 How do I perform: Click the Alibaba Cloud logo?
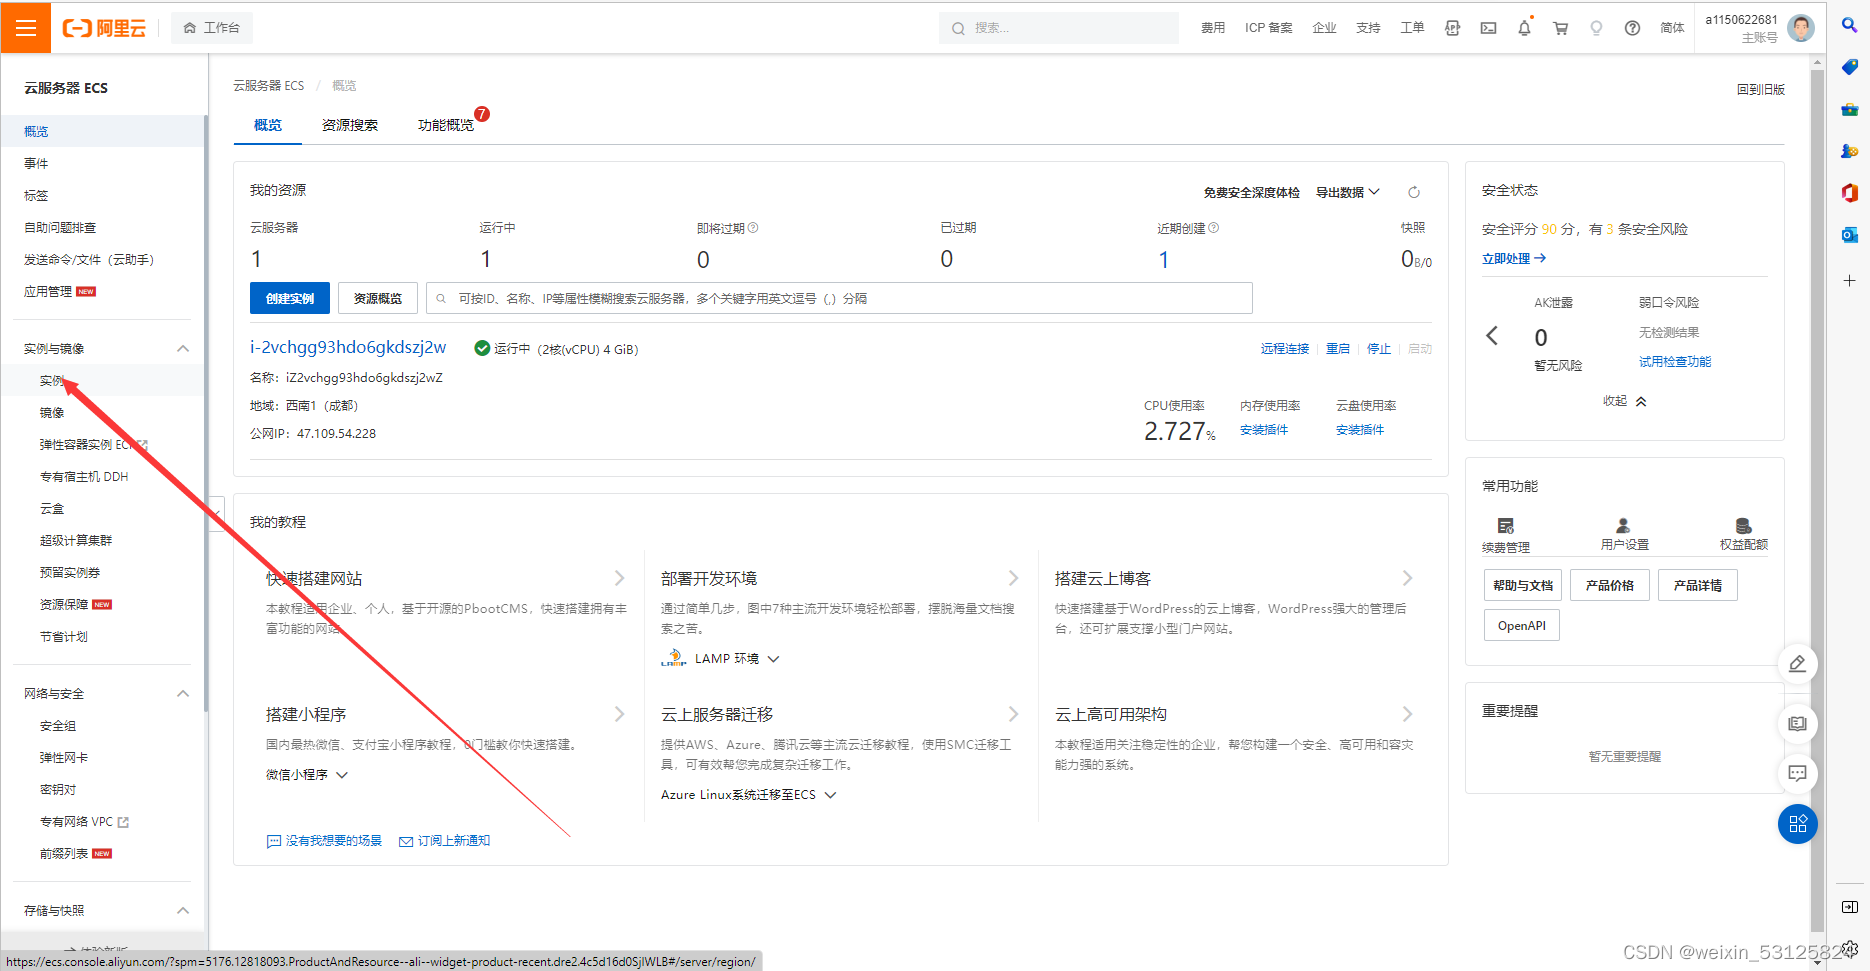click(104, 28)
